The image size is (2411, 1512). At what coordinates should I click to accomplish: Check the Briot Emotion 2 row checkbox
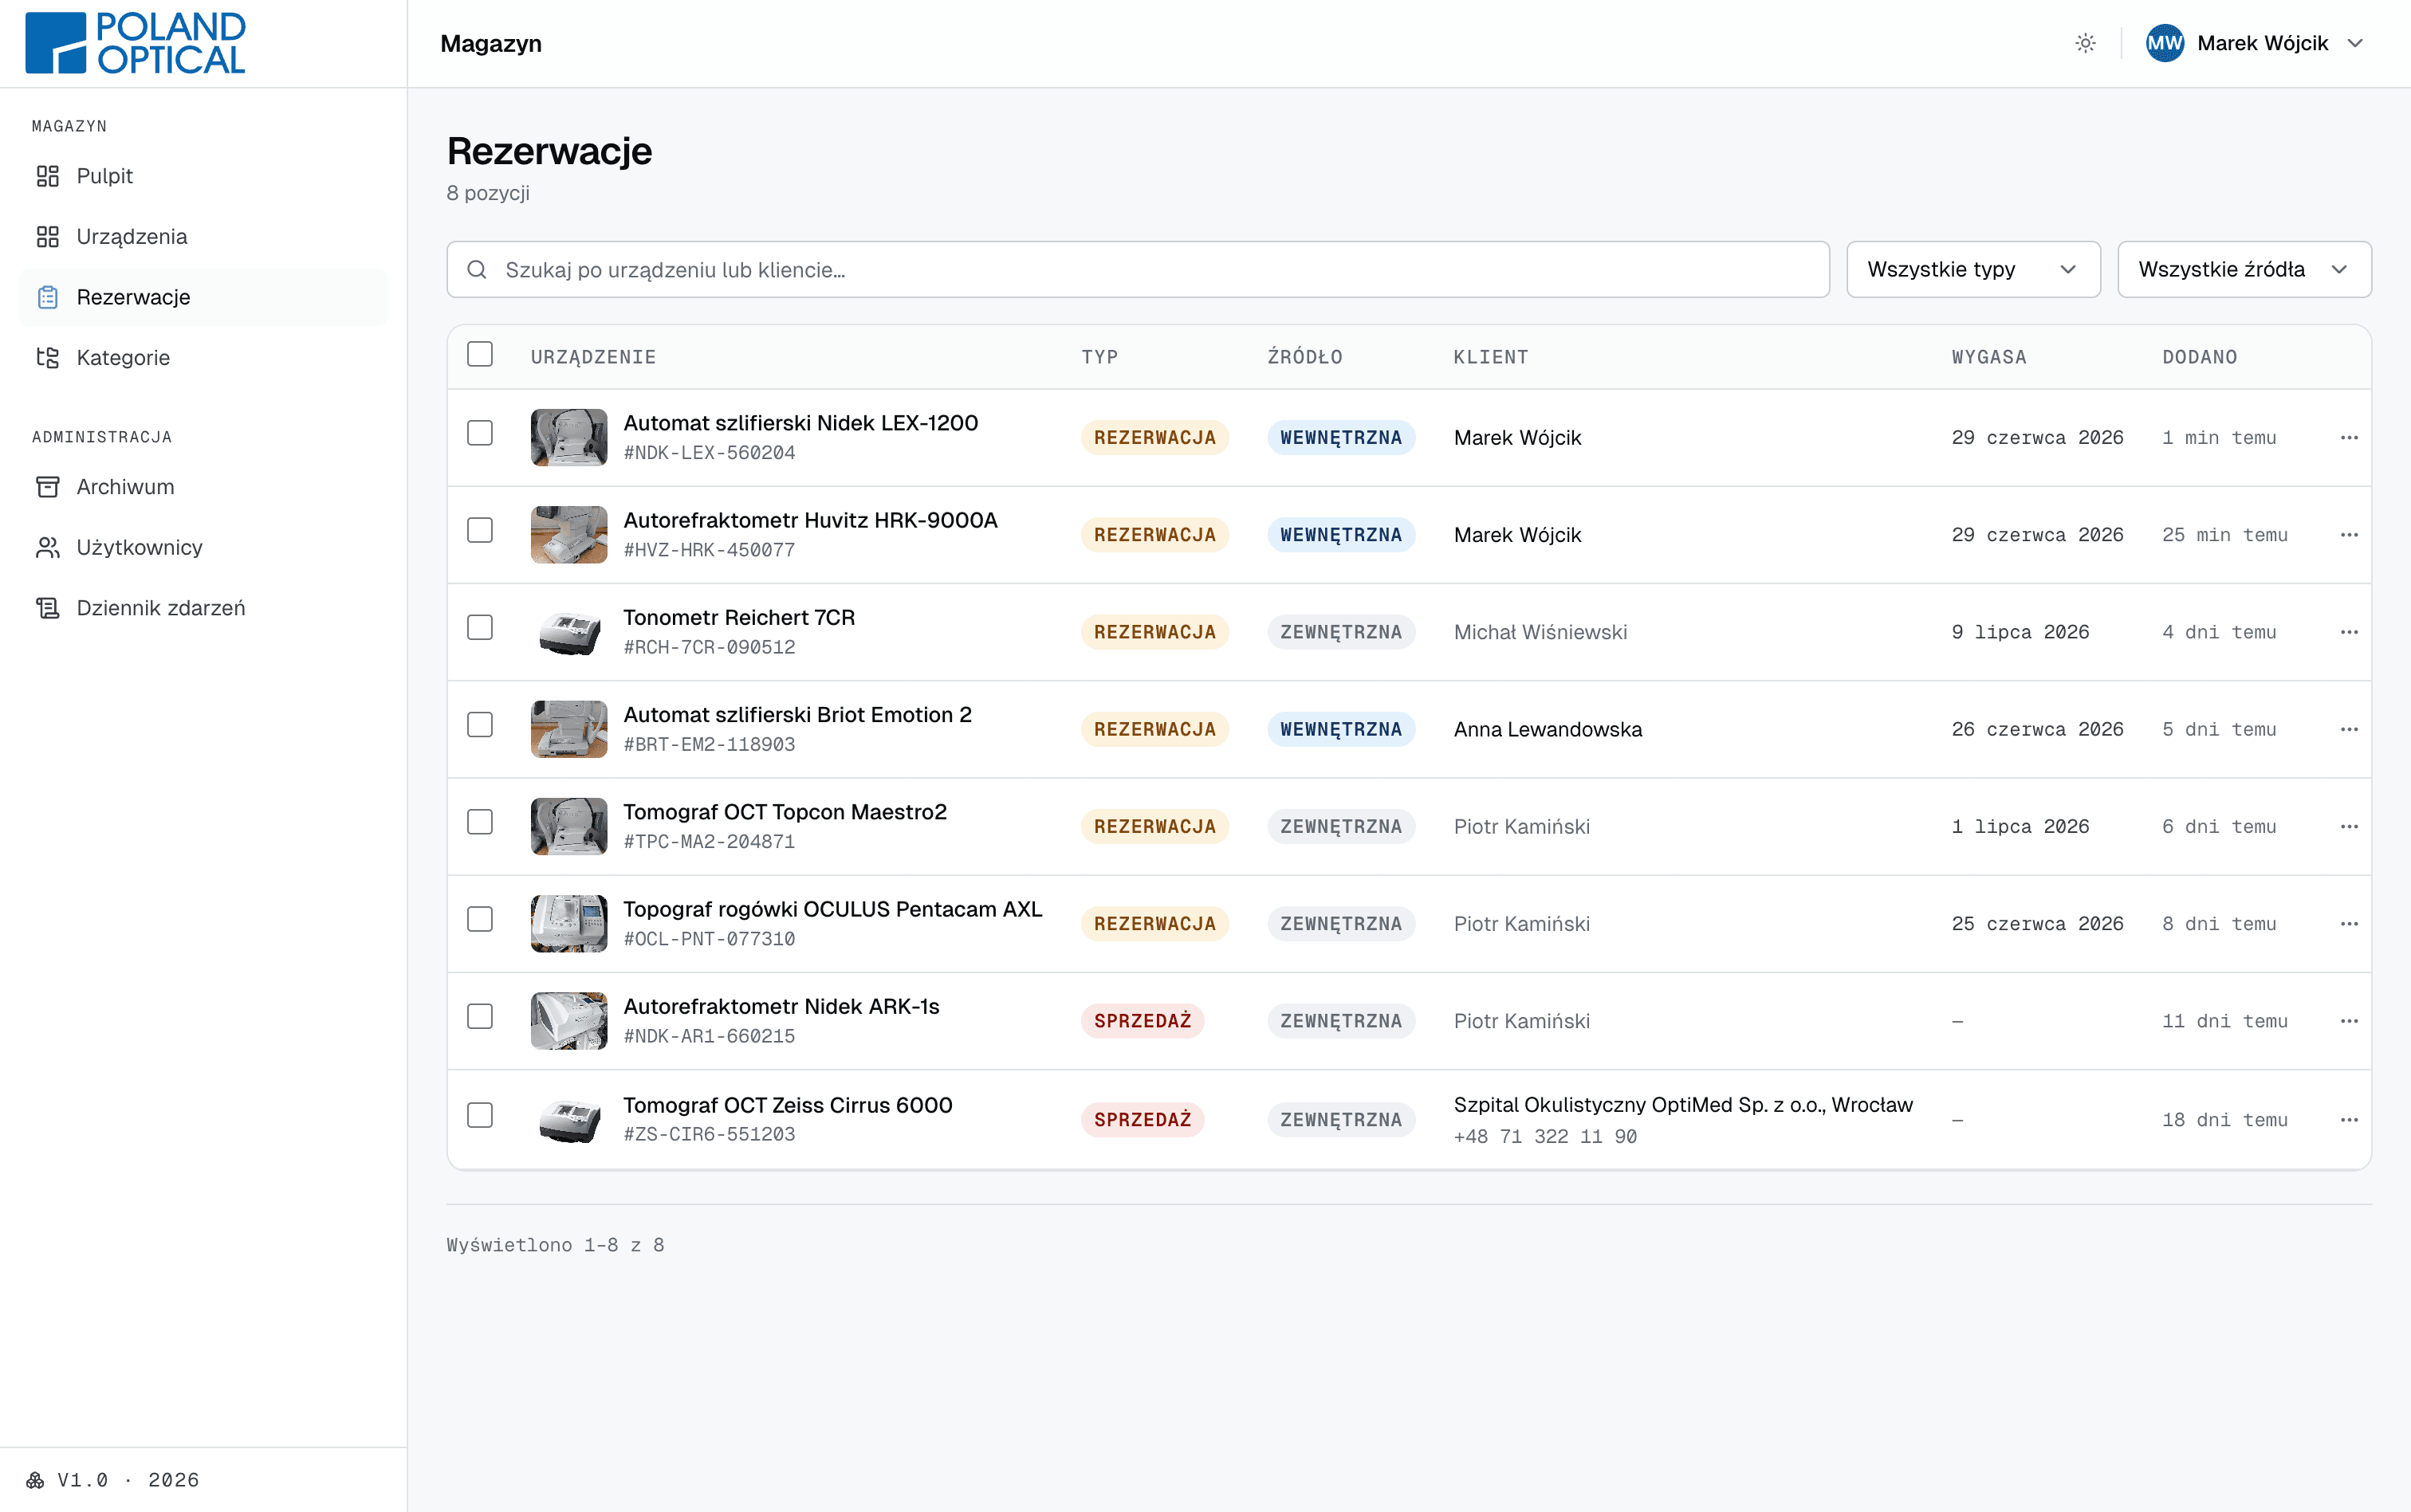point(480,725)
